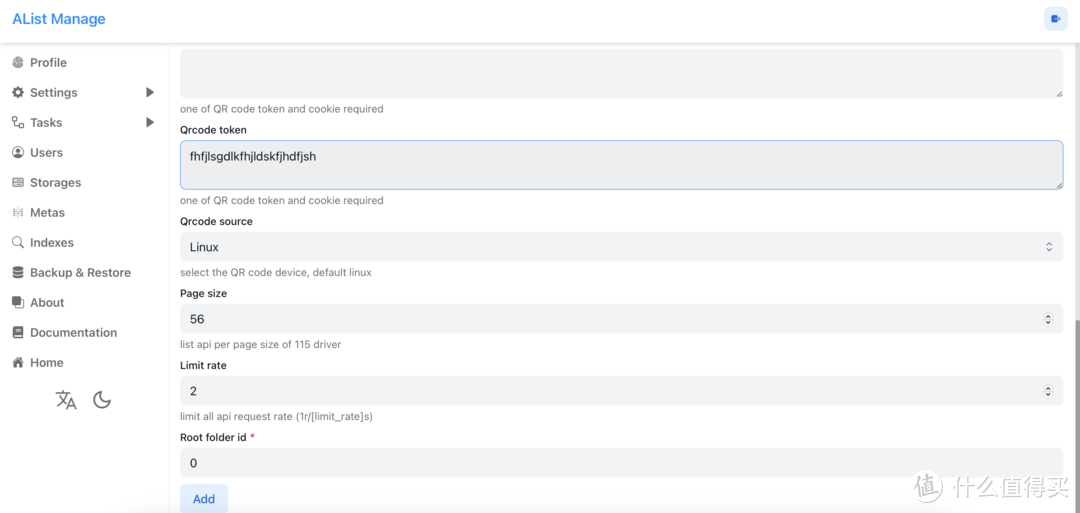
Task: Open the Users menu item
Action: click(x=46, y=153)
